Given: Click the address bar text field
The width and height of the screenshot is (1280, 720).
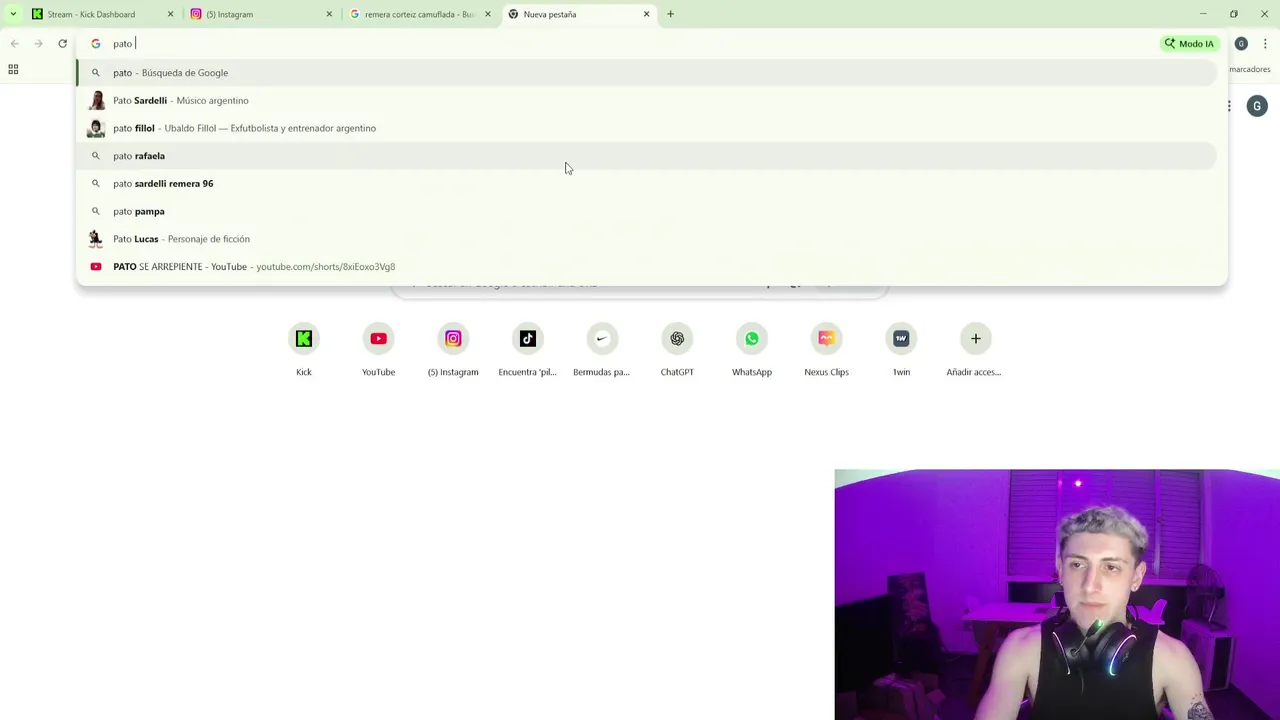Looking at the screenshot, I should (x=630, y=43).
